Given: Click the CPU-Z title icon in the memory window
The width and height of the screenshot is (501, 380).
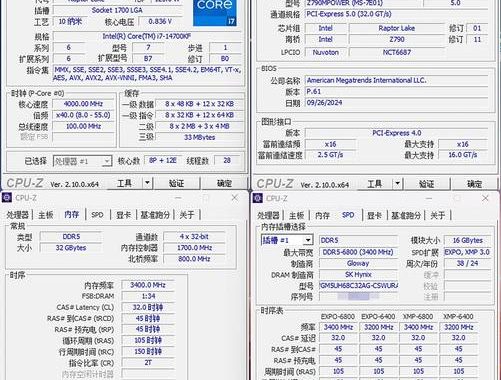Looking at the screenshot, I should tap(7, 198).
